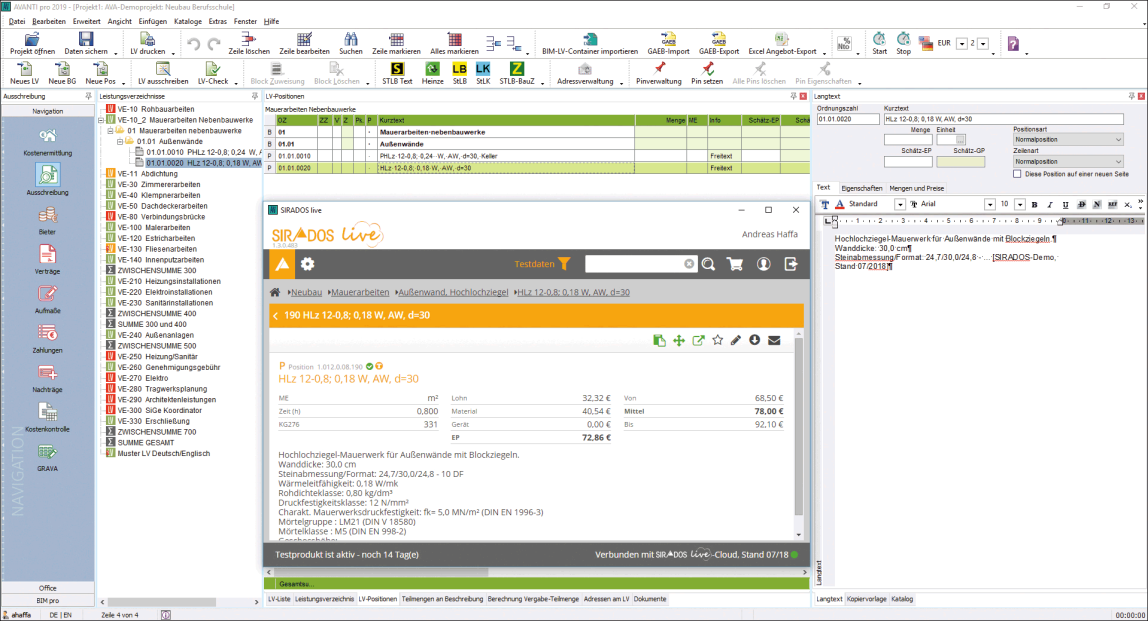Open the shopping cart in SIRADOS live
This screenshot has height=621, width=1148.
(x=735, y=264)
